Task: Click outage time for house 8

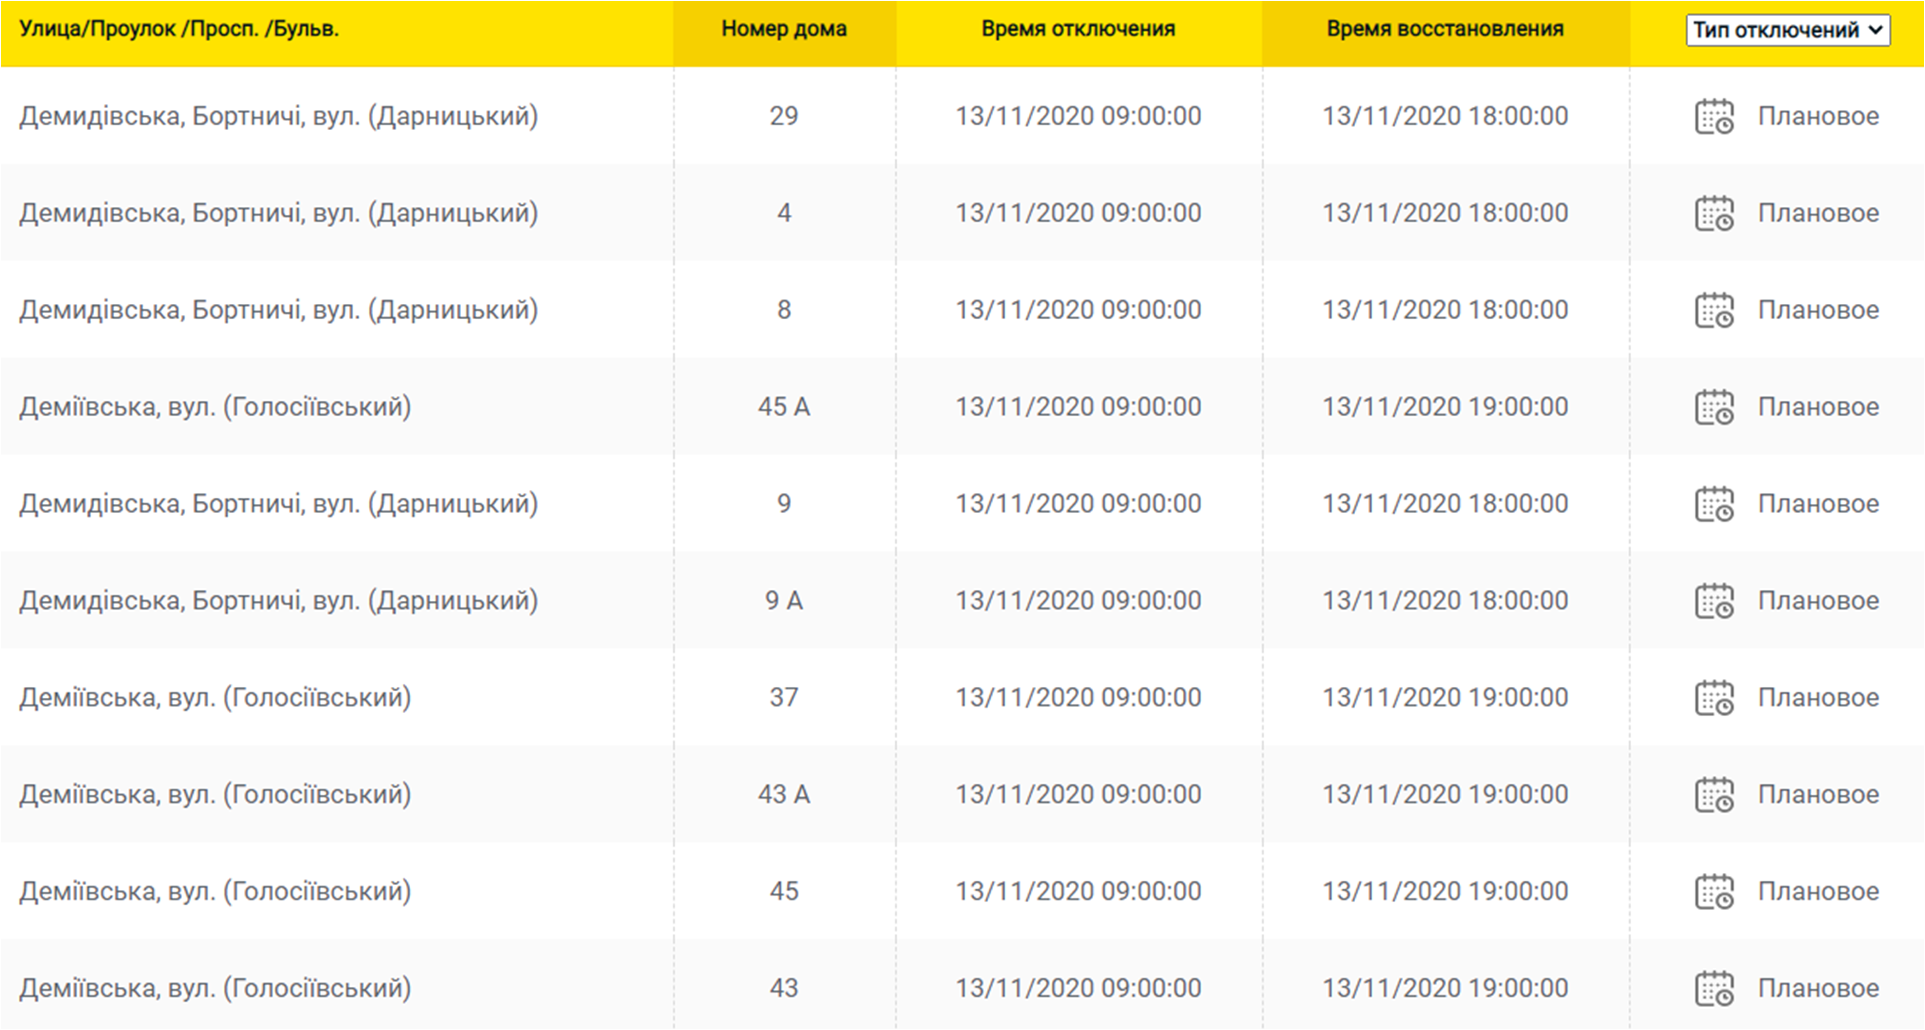Action: 1078,310
